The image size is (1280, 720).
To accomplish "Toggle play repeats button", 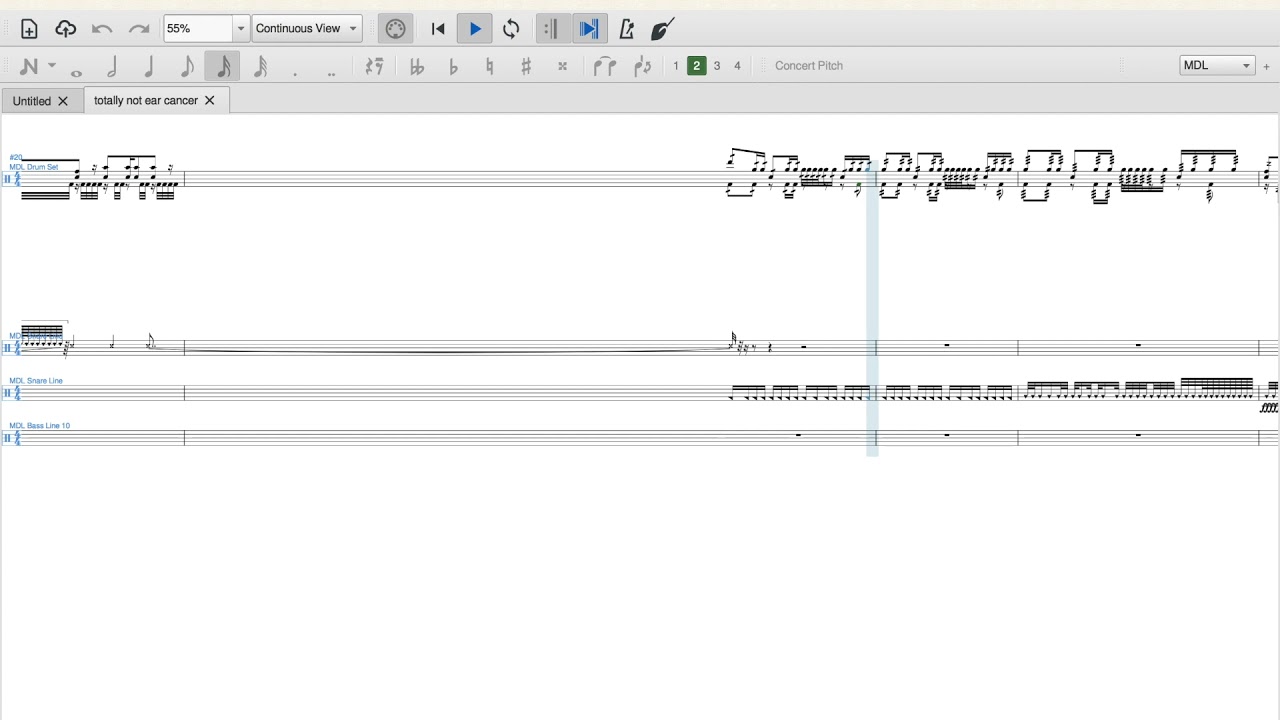I will point(550,29).
